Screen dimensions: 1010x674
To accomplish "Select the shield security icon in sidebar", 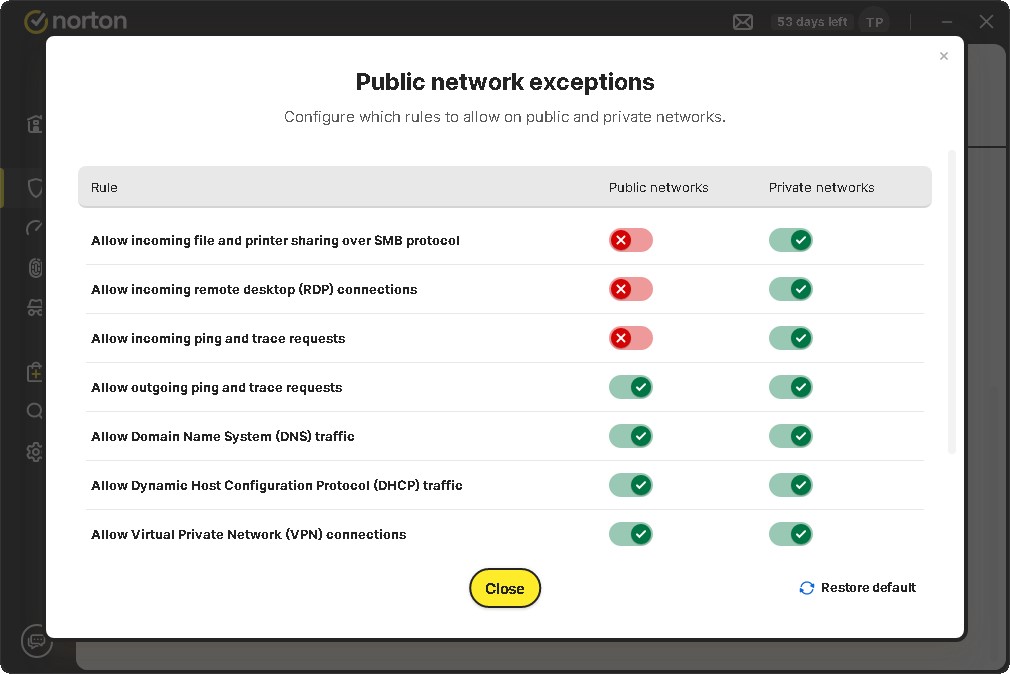I will (35, 188).
